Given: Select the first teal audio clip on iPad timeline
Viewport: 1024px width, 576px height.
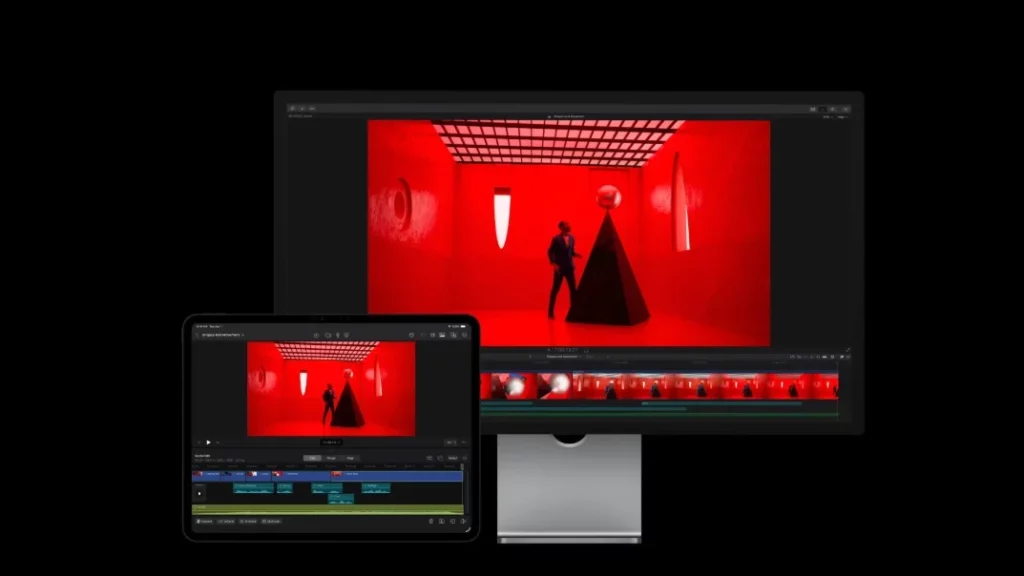Looking at the screenshot, I should (253, 488).
